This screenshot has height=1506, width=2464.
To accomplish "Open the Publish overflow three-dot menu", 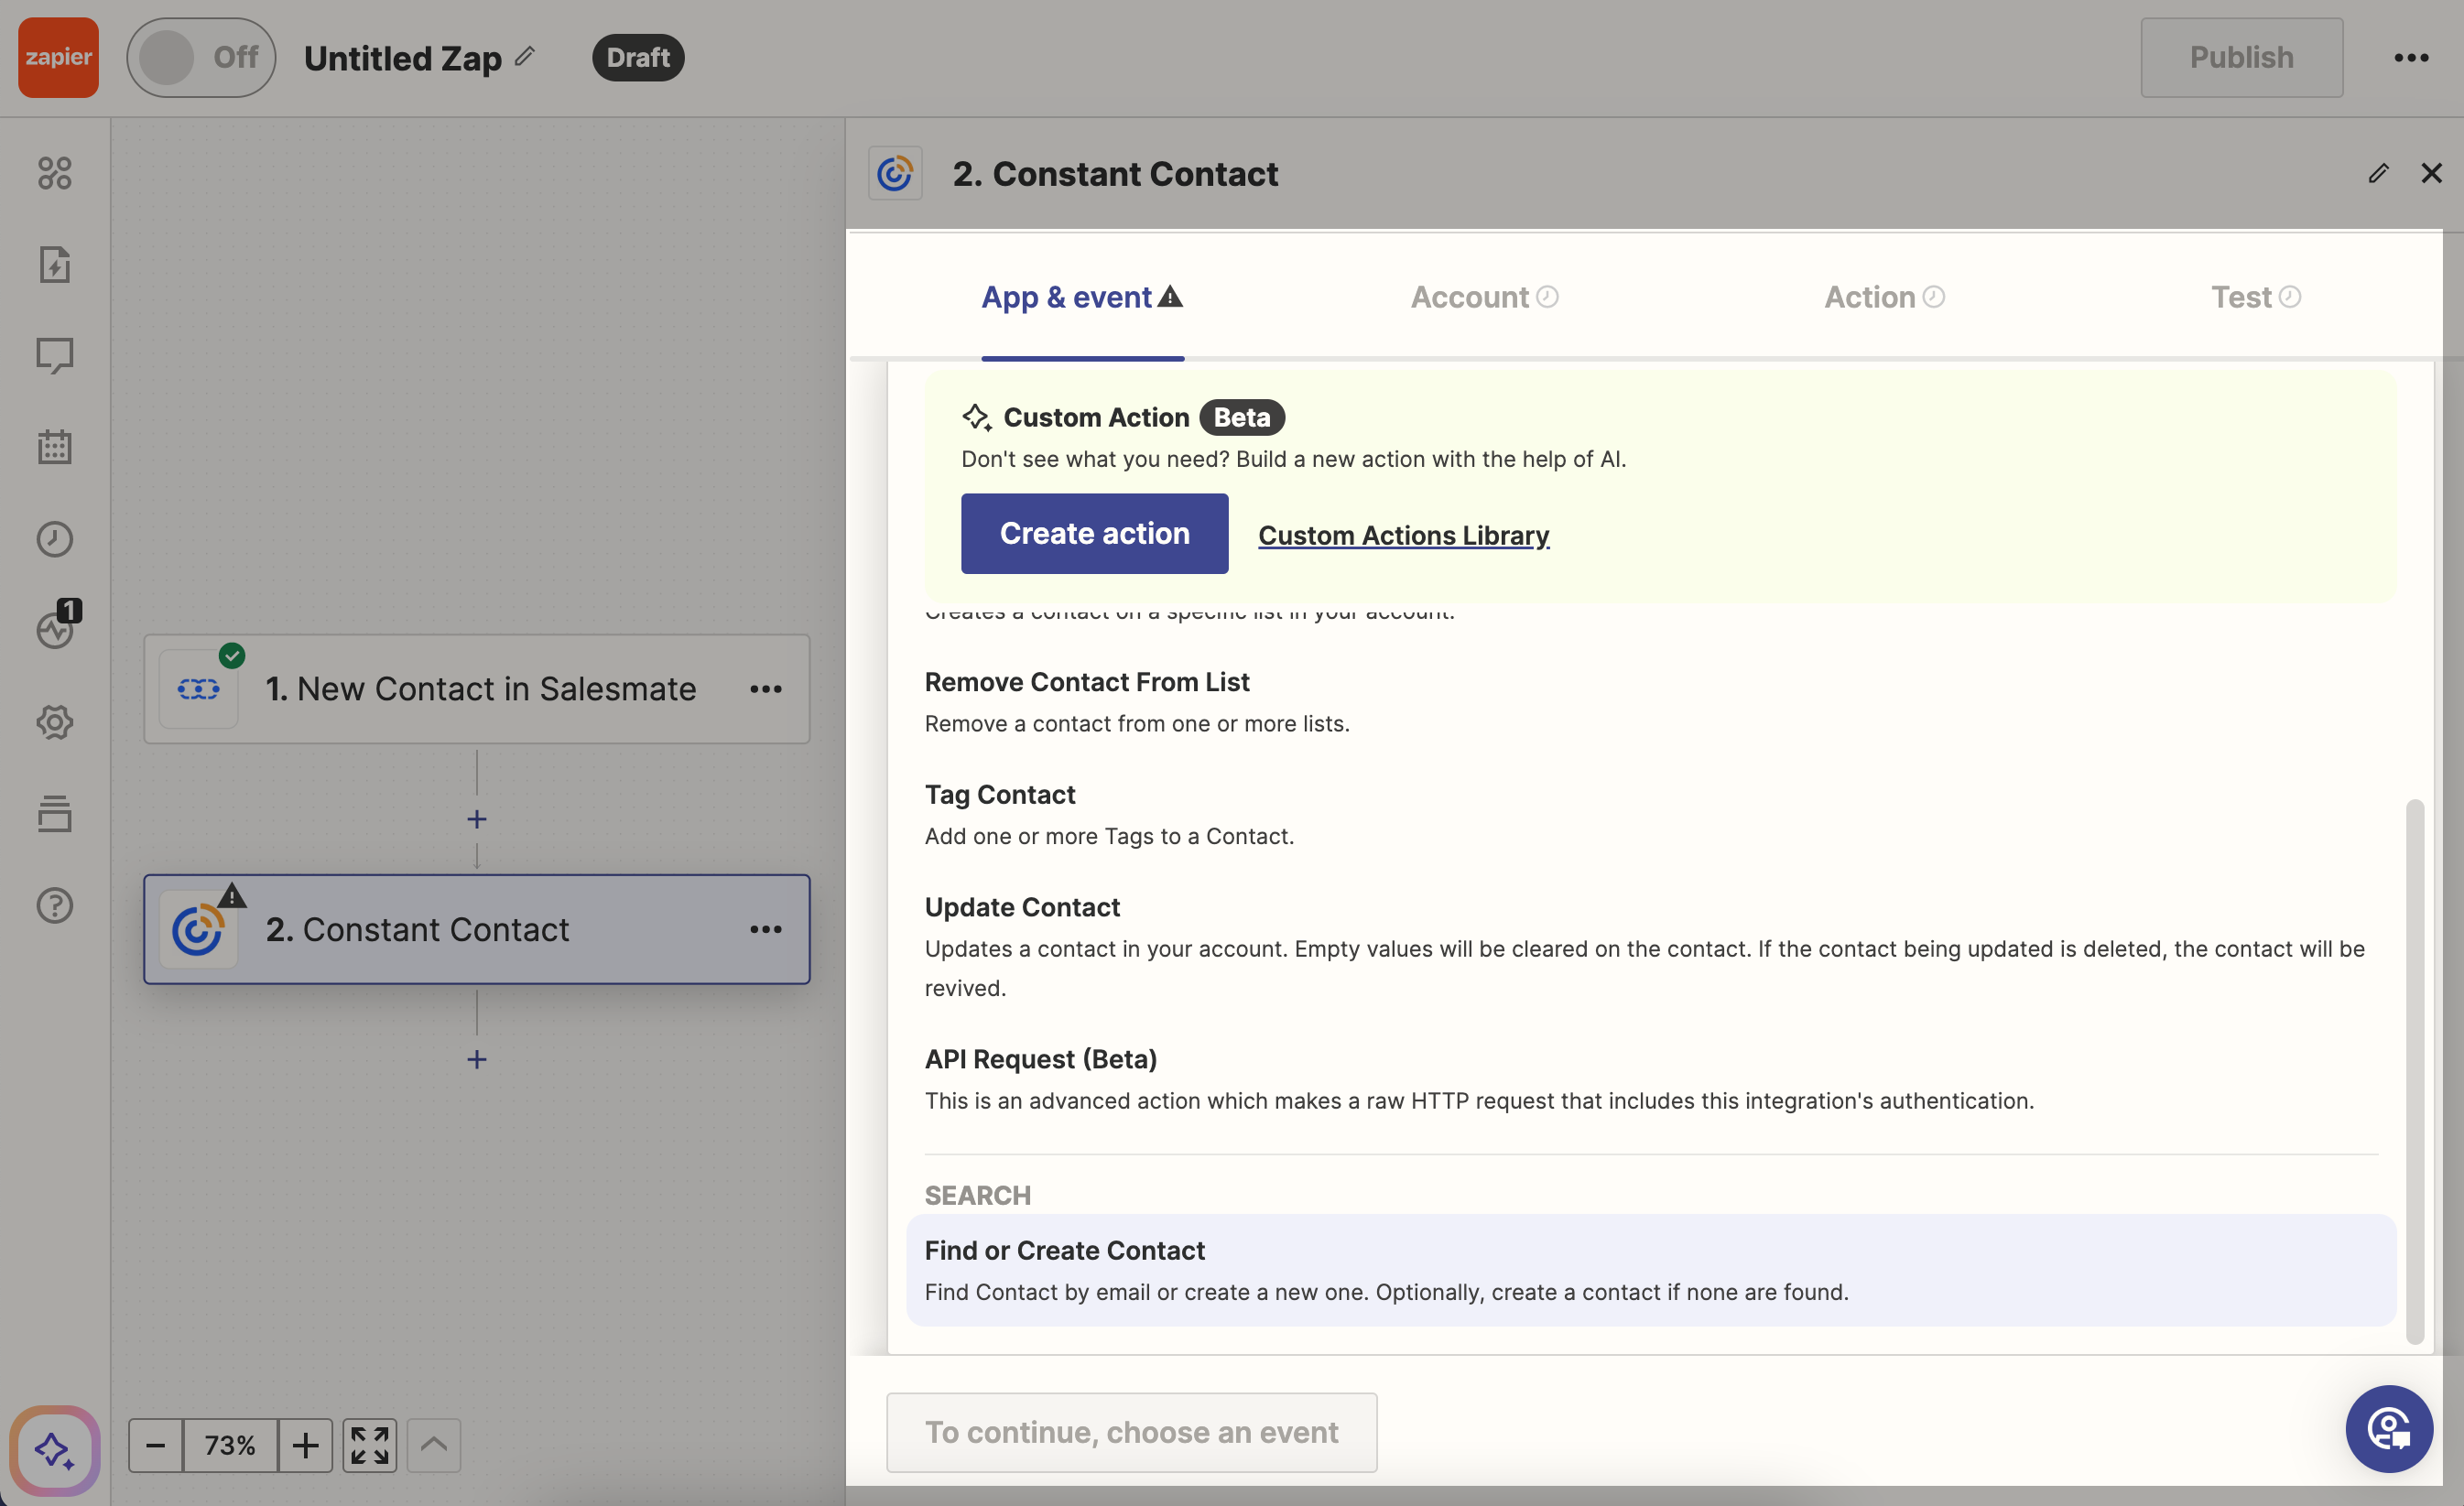I will (2410, 57).
